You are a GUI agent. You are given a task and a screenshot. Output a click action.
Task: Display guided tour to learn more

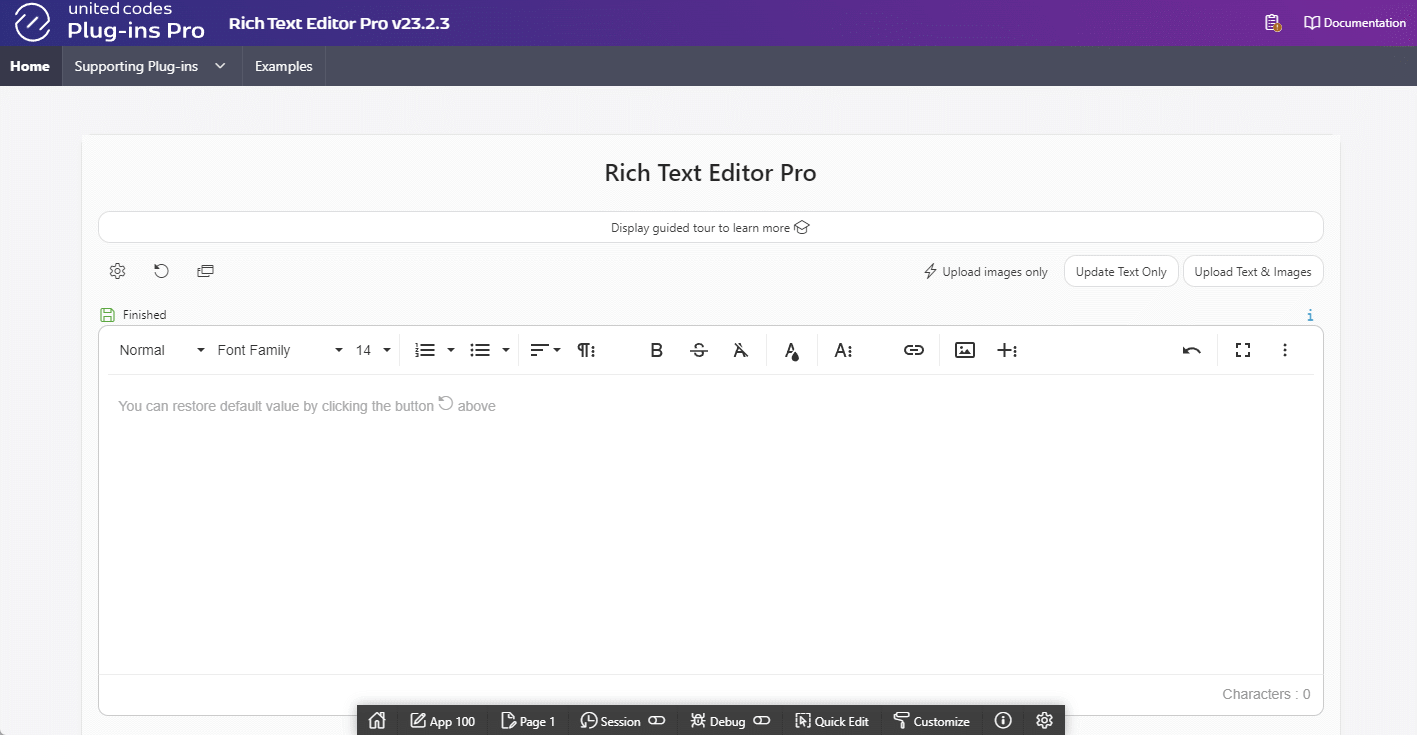(710, 227)
